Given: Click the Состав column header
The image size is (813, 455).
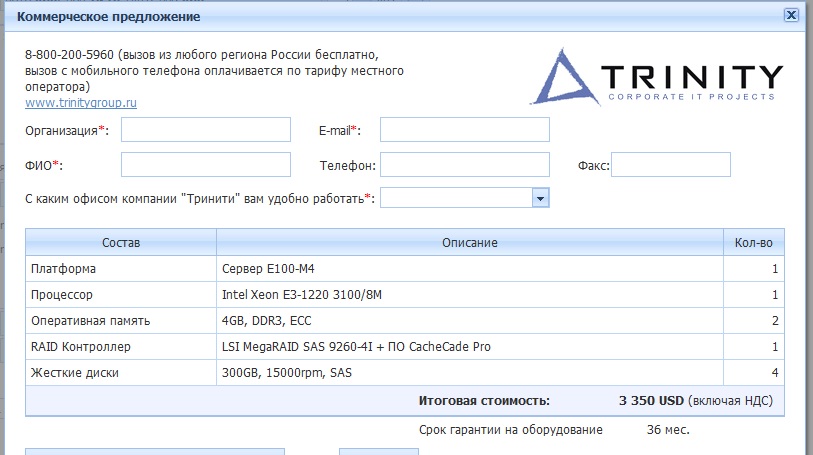Looking at the screenshot, I should tap(121, 243).
